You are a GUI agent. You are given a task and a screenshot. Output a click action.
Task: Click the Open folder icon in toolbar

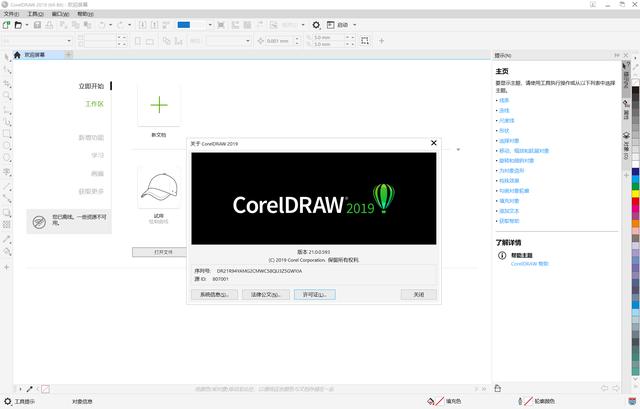point(18,25)
